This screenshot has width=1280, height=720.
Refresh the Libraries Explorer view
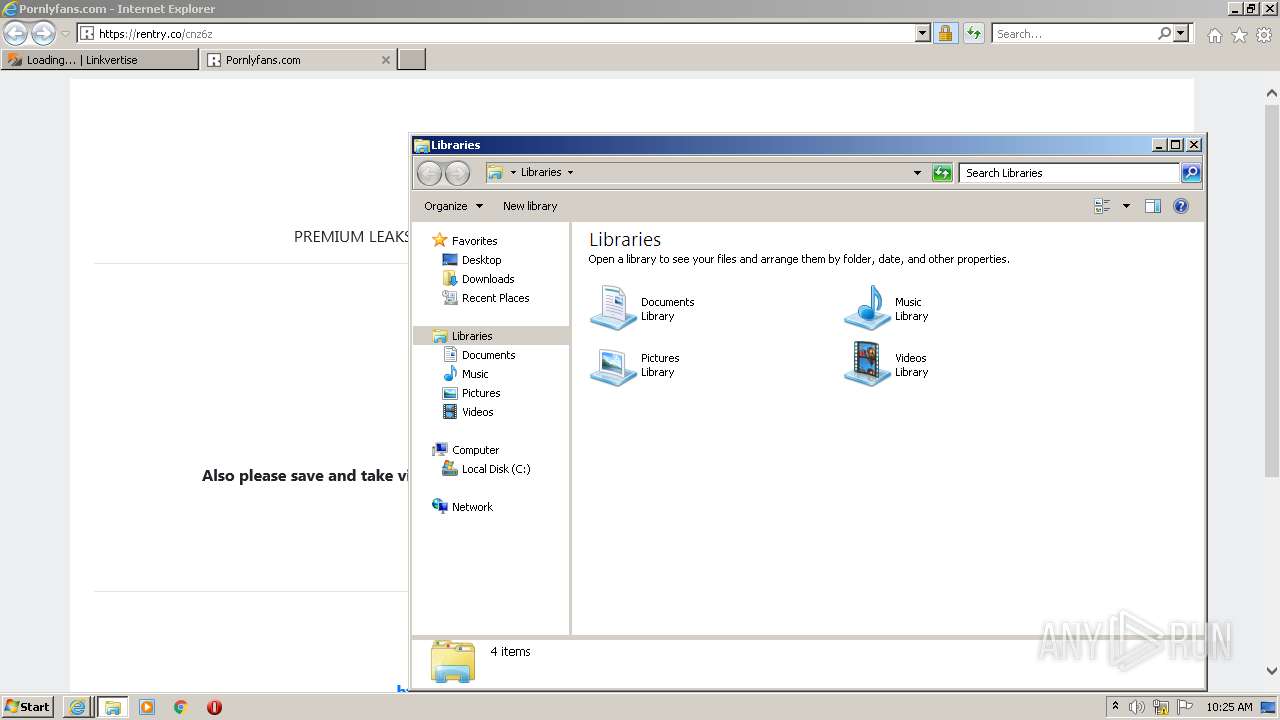coord(942,173)
